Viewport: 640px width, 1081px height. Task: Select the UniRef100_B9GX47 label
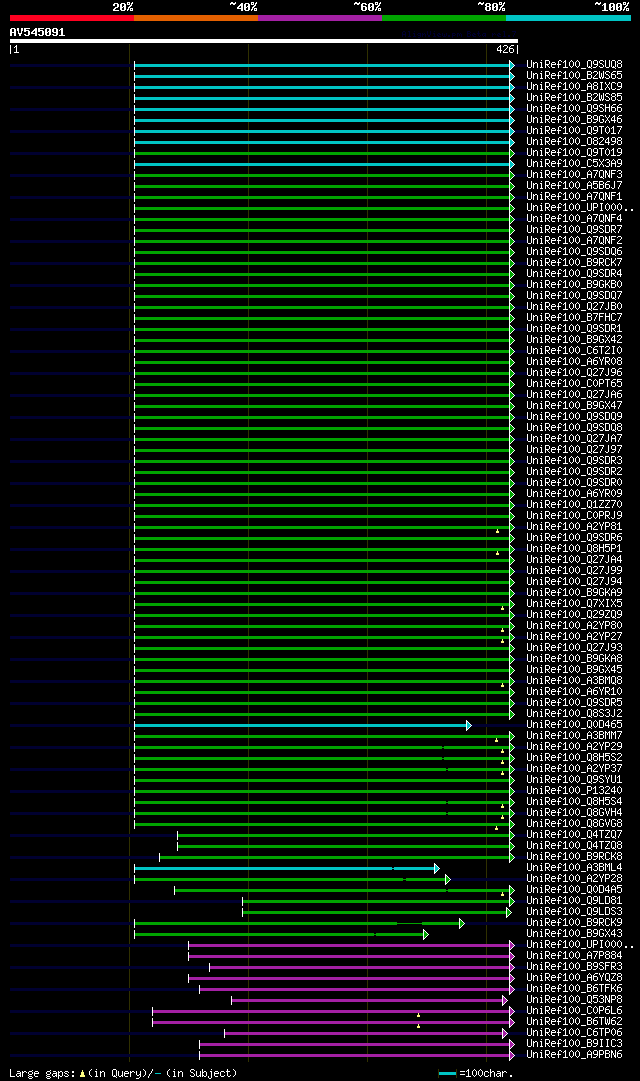(x=574, y=406)
